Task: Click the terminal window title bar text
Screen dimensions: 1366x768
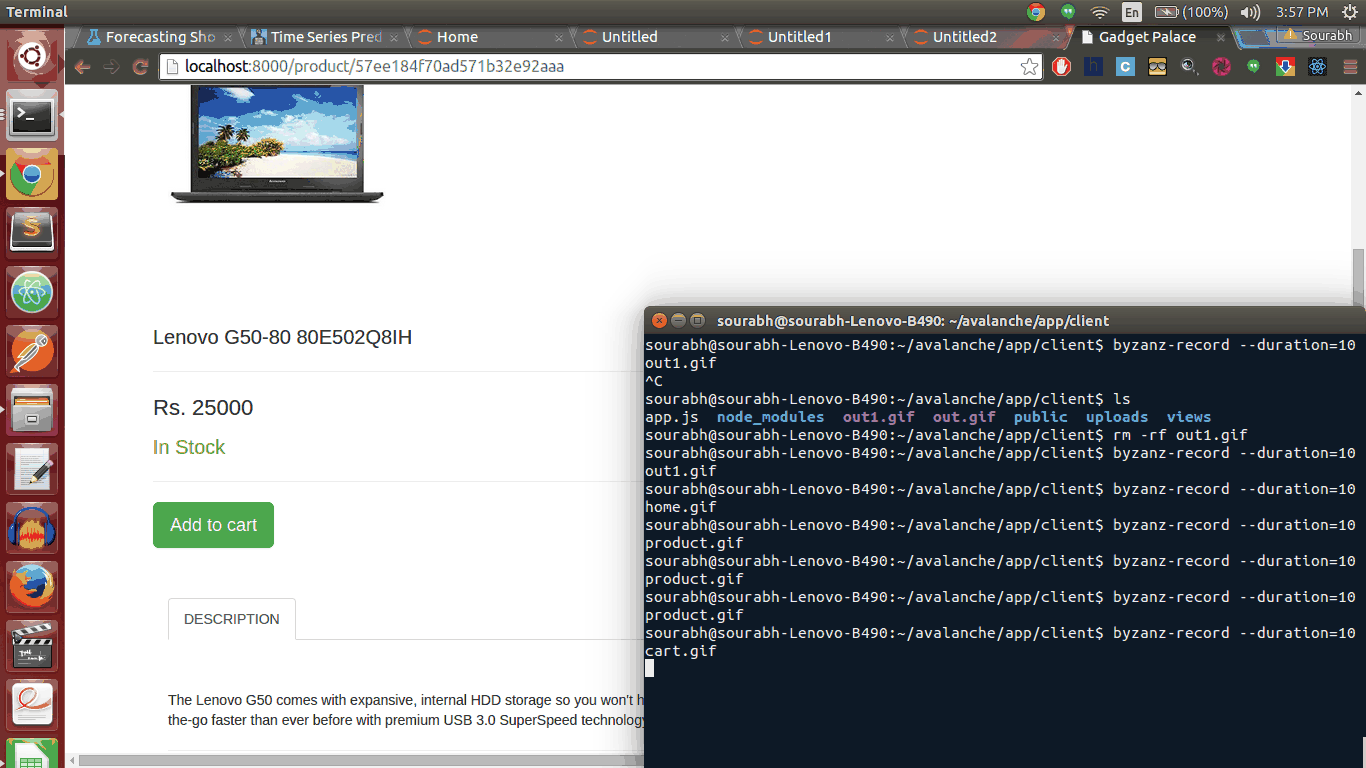Action: [x=913, y=321]
